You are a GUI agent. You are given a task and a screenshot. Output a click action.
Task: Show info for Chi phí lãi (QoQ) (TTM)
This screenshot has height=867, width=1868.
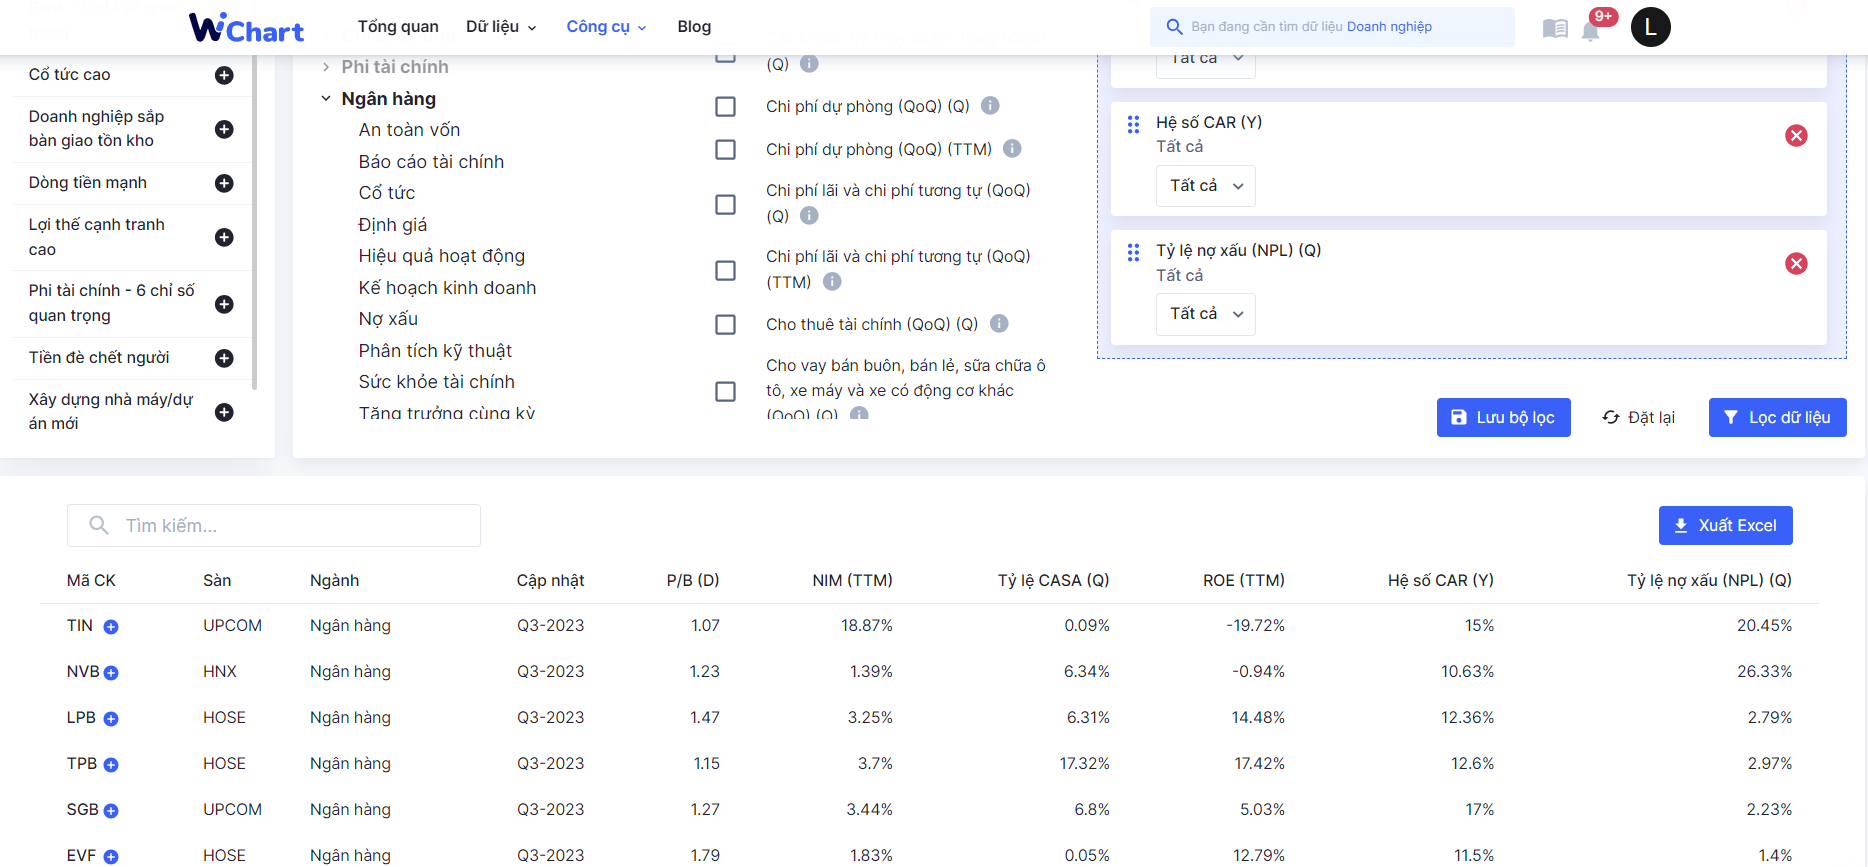[832, 282]
